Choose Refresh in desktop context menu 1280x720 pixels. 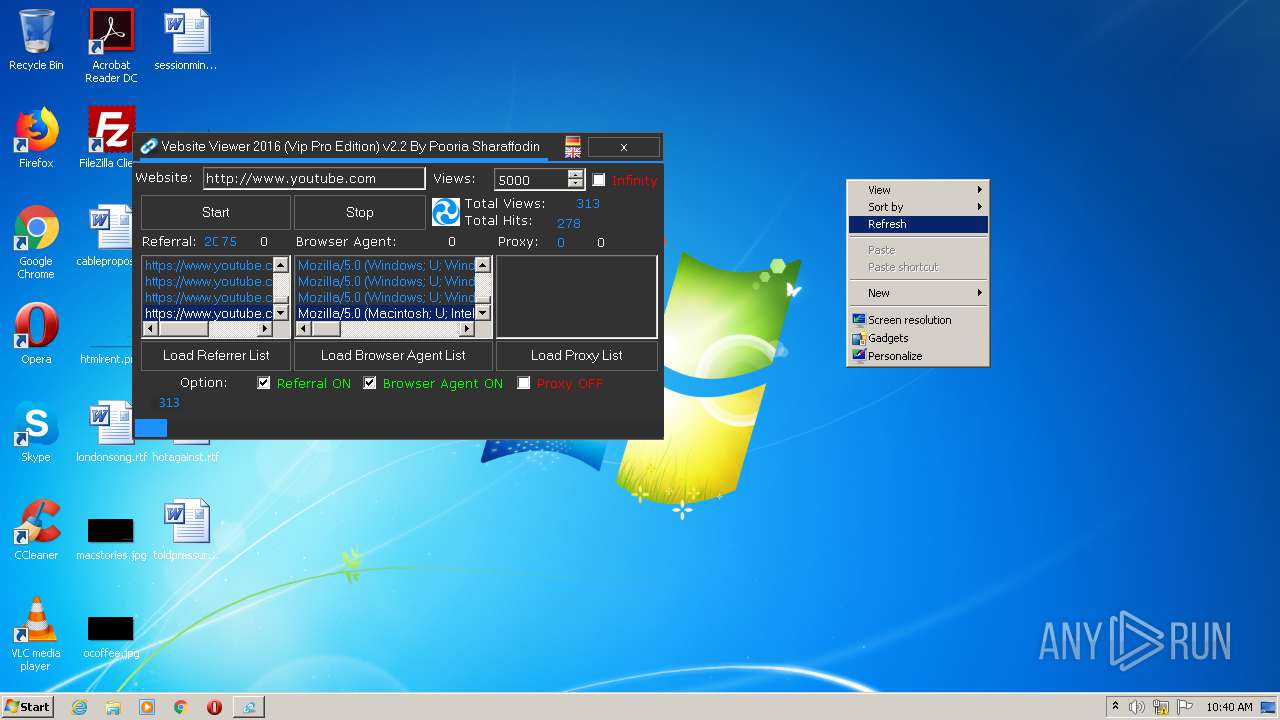pos(918,224)
